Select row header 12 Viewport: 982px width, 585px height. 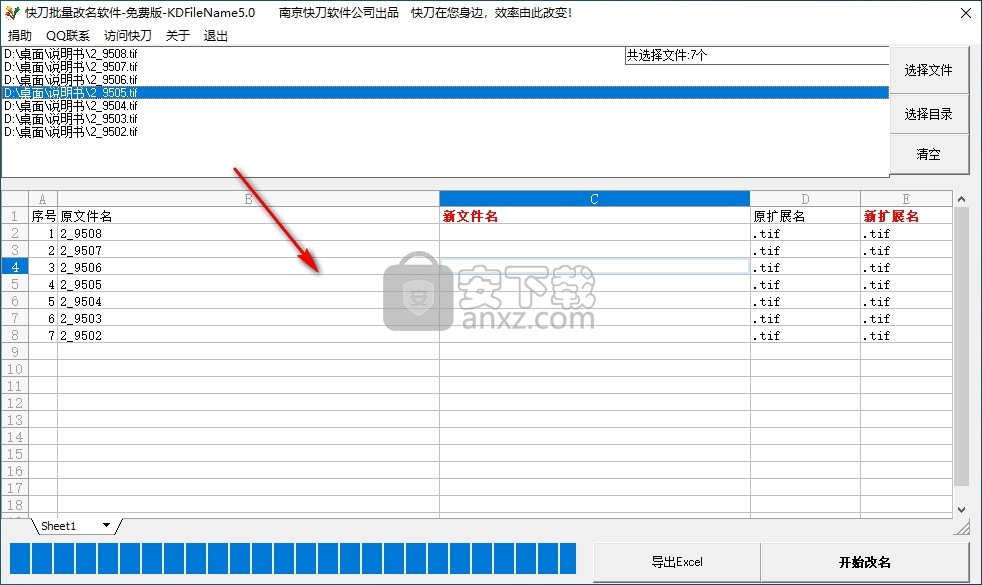coord(14,403)
